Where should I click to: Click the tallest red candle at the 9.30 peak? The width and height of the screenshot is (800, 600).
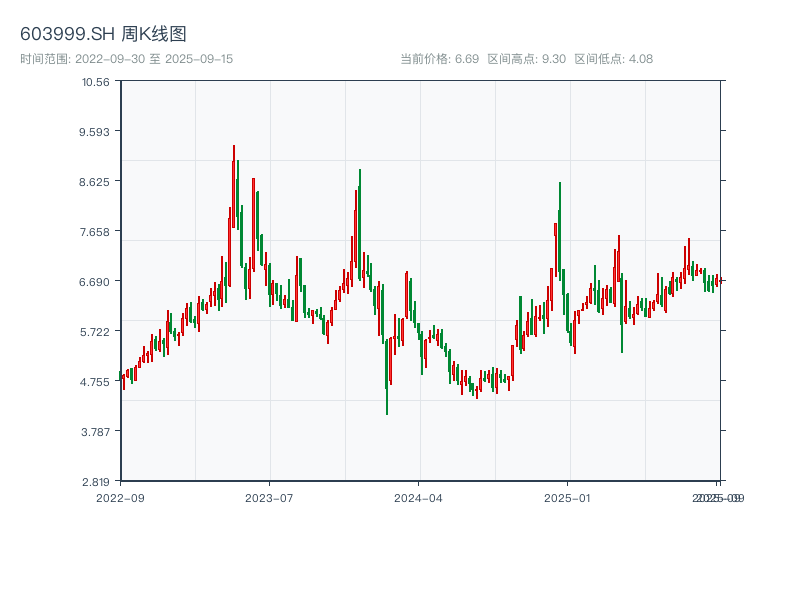click(x=234, y=187)
